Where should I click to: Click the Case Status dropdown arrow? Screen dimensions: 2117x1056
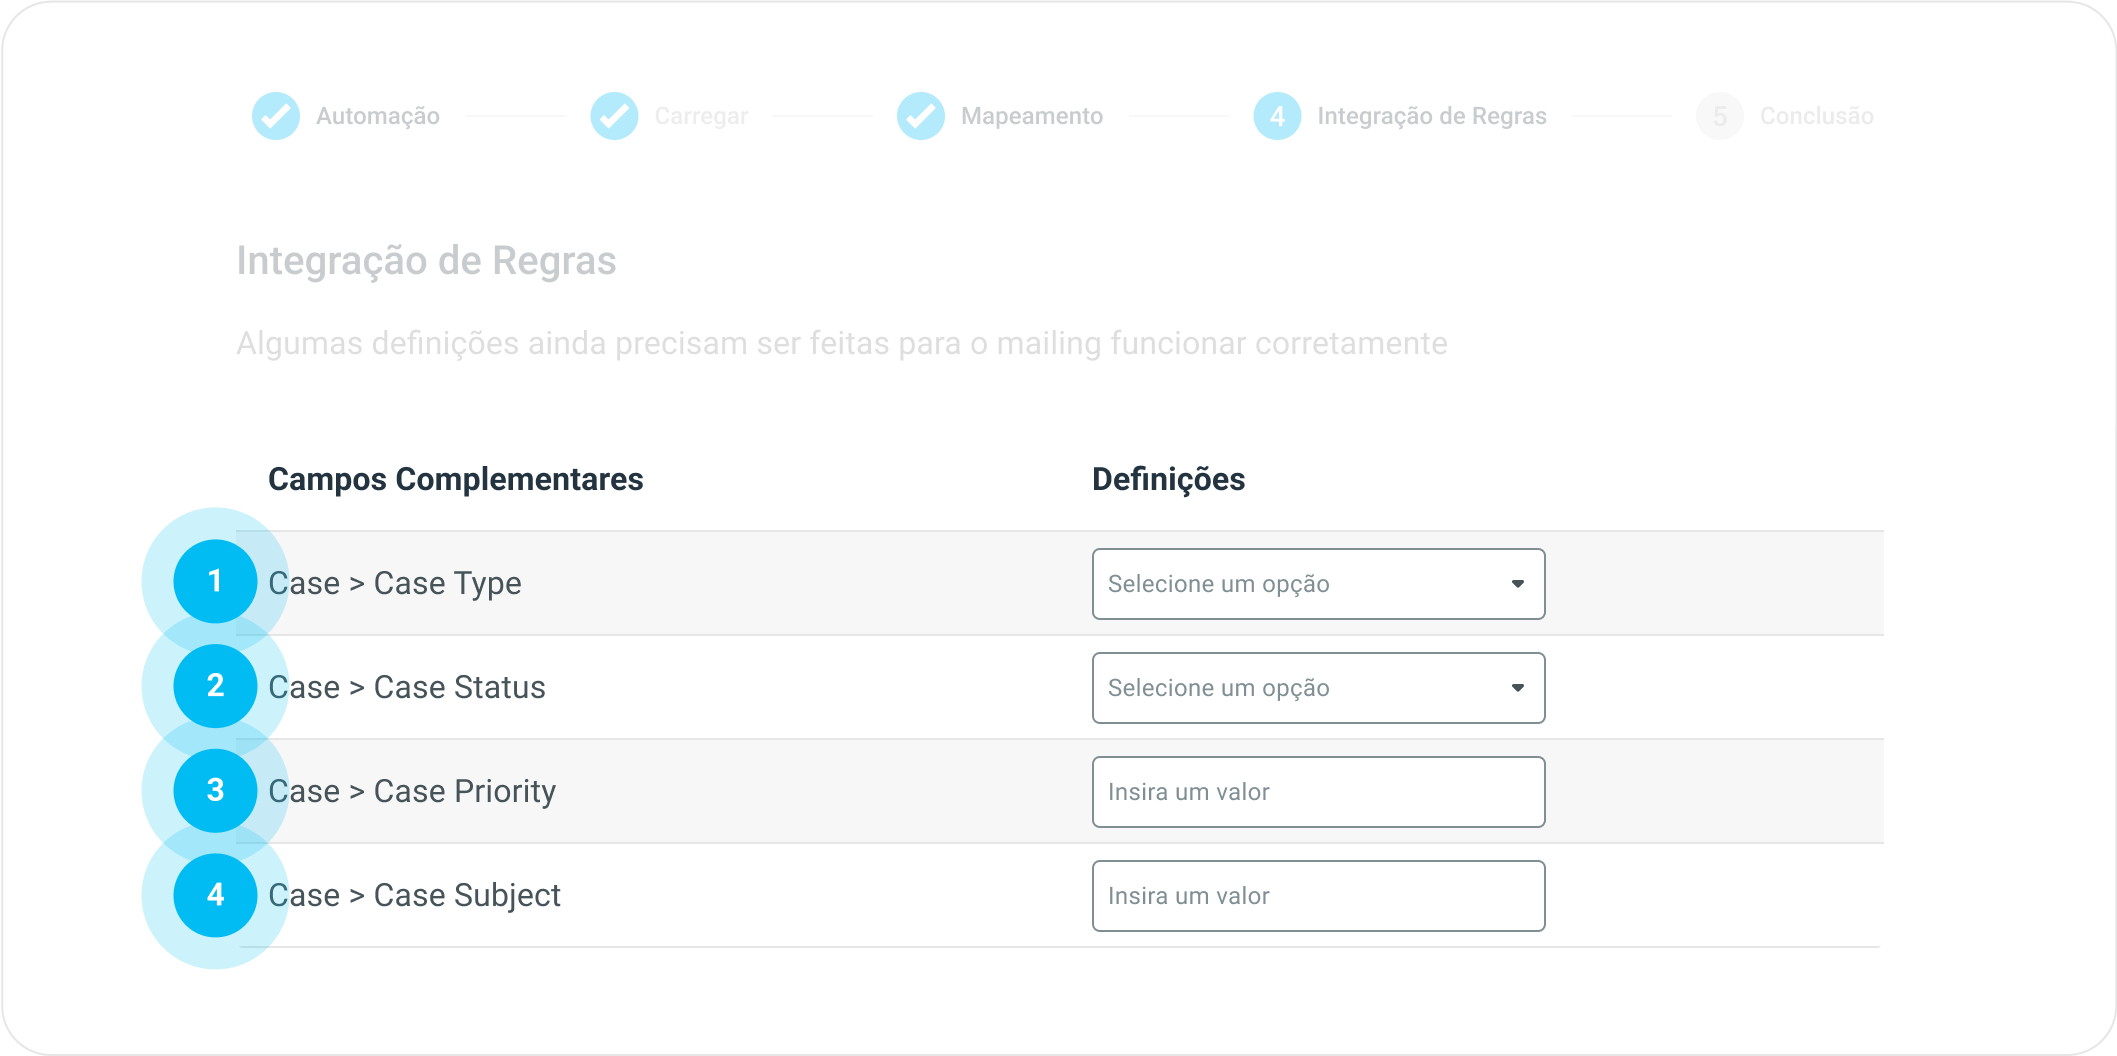click(x=1517, y=688)
